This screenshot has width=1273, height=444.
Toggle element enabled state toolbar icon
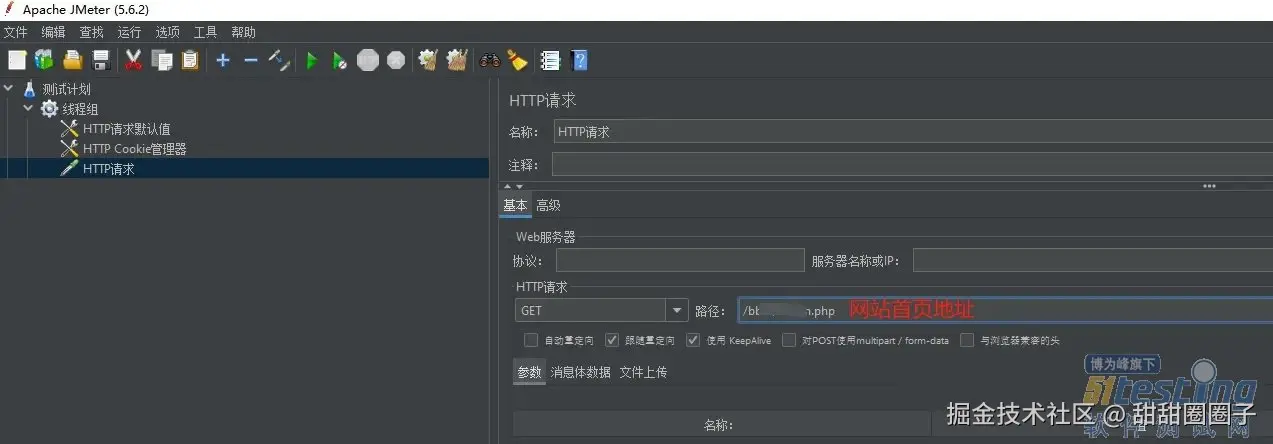coord(279,61)
